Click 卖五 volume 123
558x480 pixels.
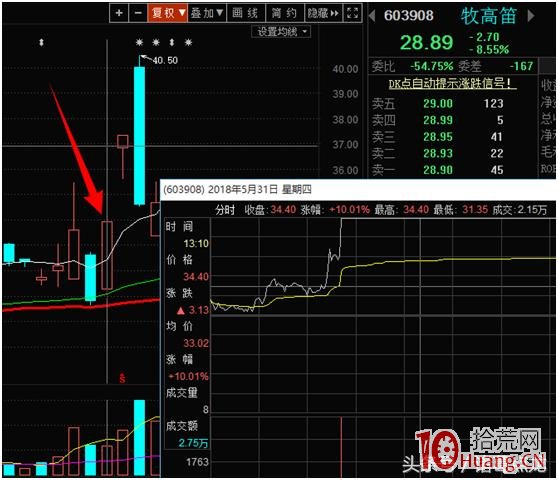tap(493, 104)
